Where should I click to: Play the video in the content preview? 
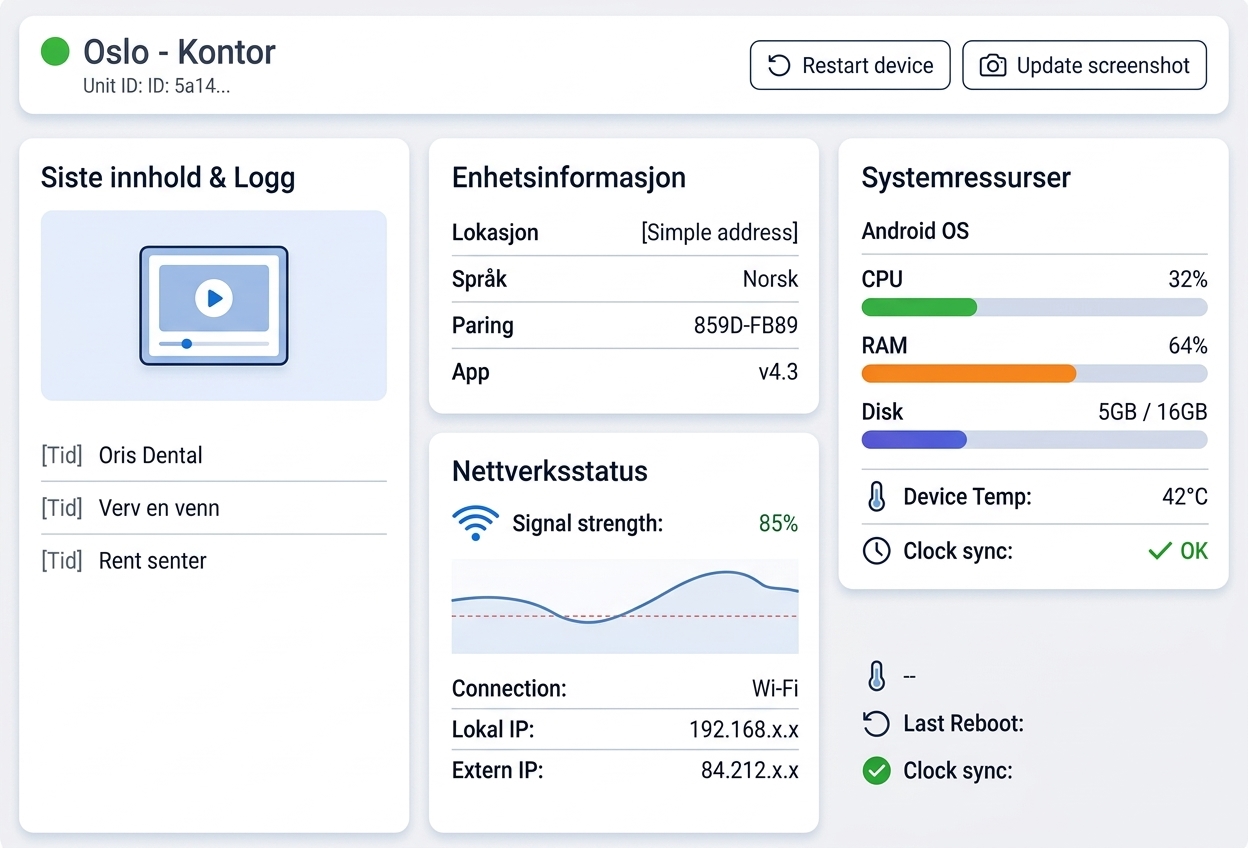[214, 297]
